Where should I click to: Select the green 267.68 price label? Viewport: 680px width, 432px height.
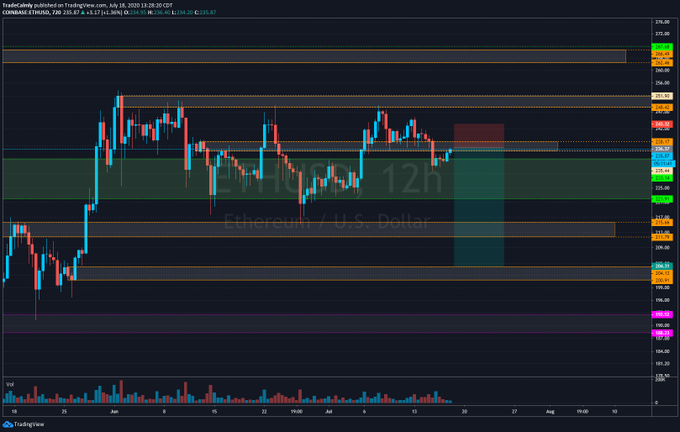click(x=662, y=47)
